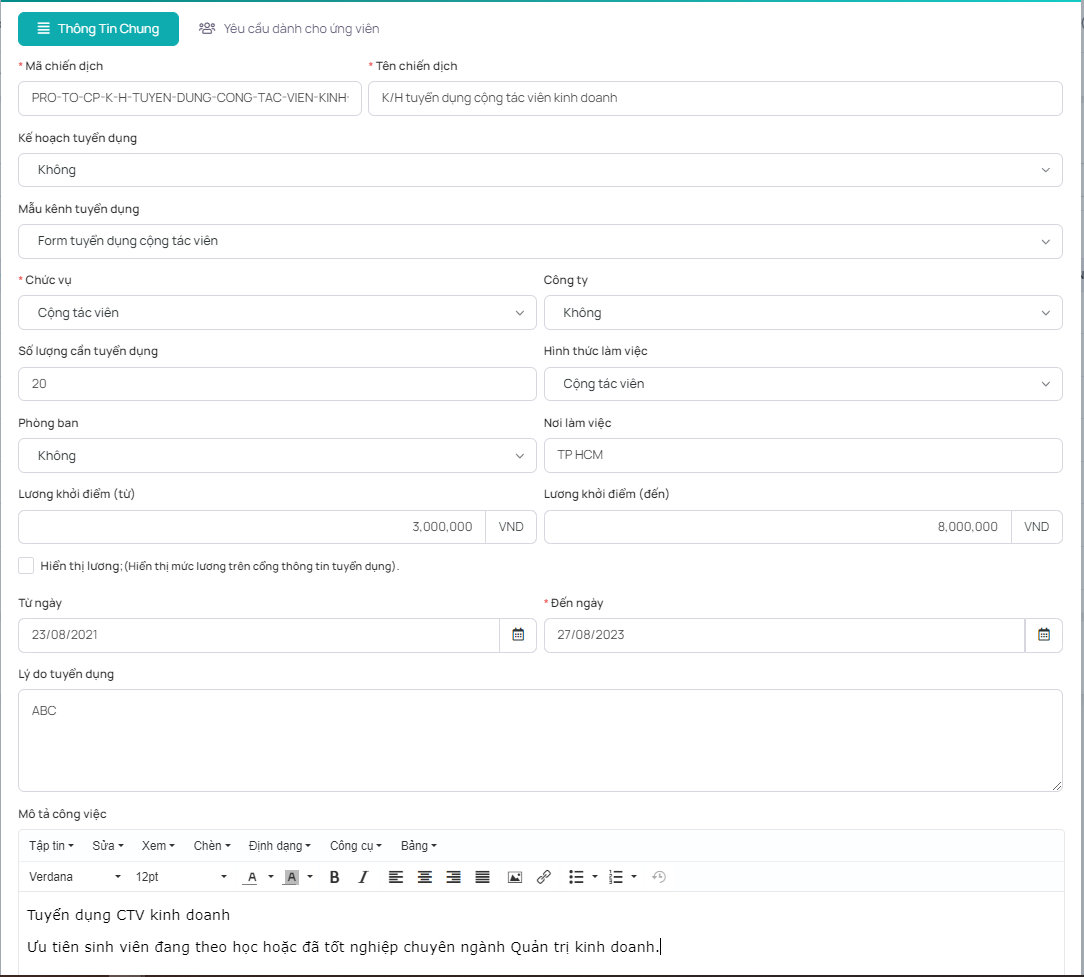
Task: Click the Nơi làm việc input field
Action: [x=802, y=455]
